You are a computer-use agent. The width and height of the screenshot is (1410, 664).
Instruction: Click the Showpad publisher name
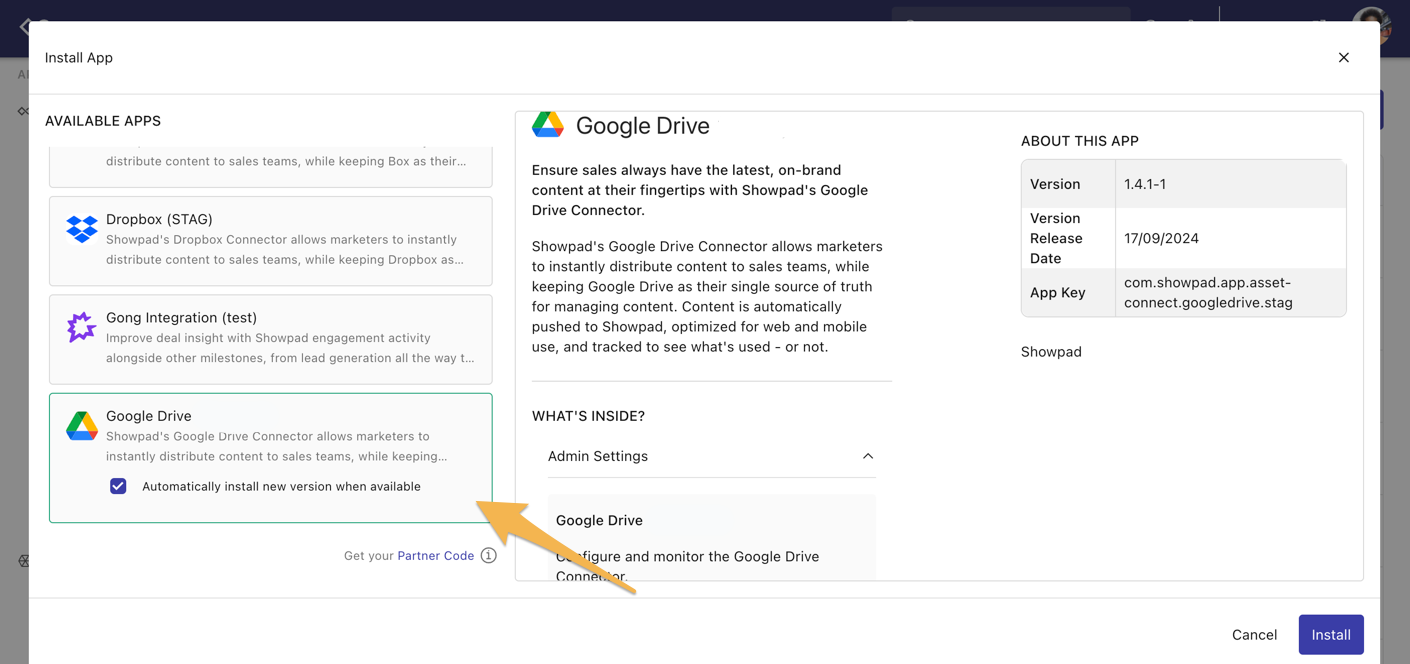(1051, 352)
